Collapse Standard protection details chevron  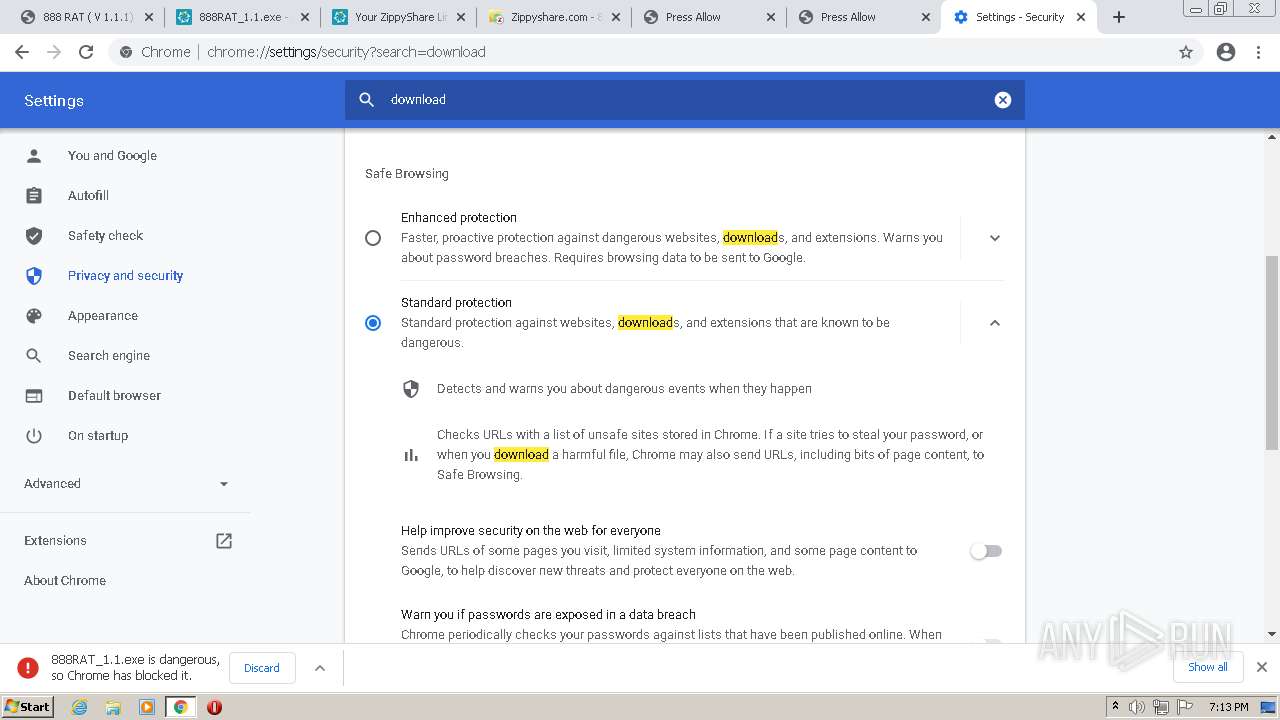point(995,323)
